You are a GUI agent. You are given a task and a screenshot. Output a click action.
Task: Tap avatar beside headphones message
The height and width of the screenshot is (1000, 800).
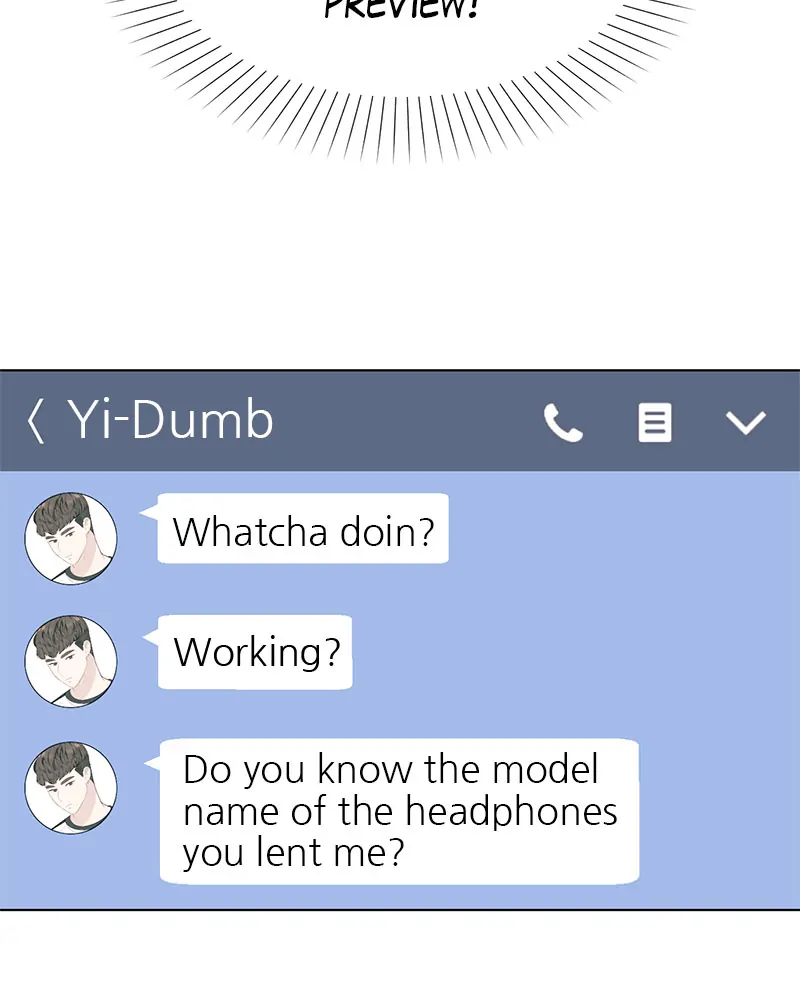(x=71, y=788)
